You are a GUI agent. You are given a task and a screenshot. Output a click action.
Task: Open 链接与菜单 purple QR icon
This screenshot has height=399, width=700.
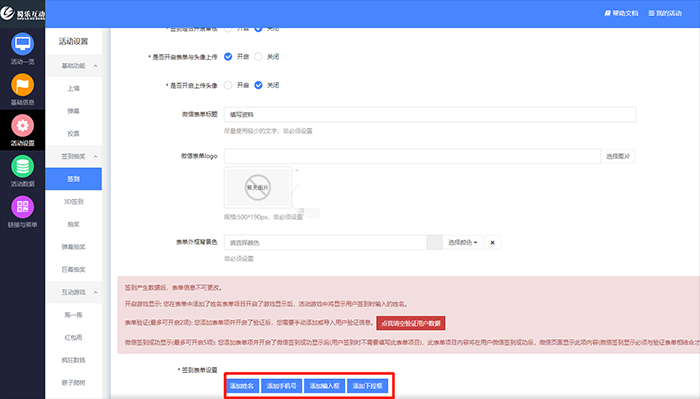(x=22, y=207)
